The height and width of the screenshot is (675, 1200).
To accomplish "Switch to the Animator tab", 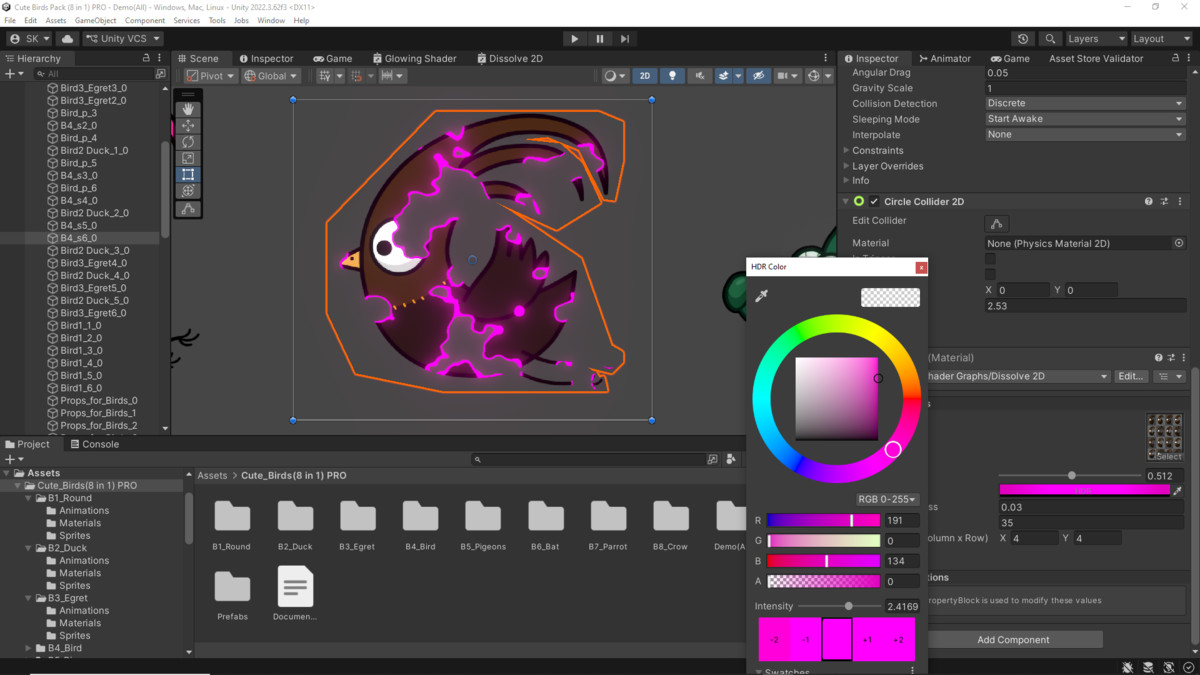I will click(x=945, y=58).
